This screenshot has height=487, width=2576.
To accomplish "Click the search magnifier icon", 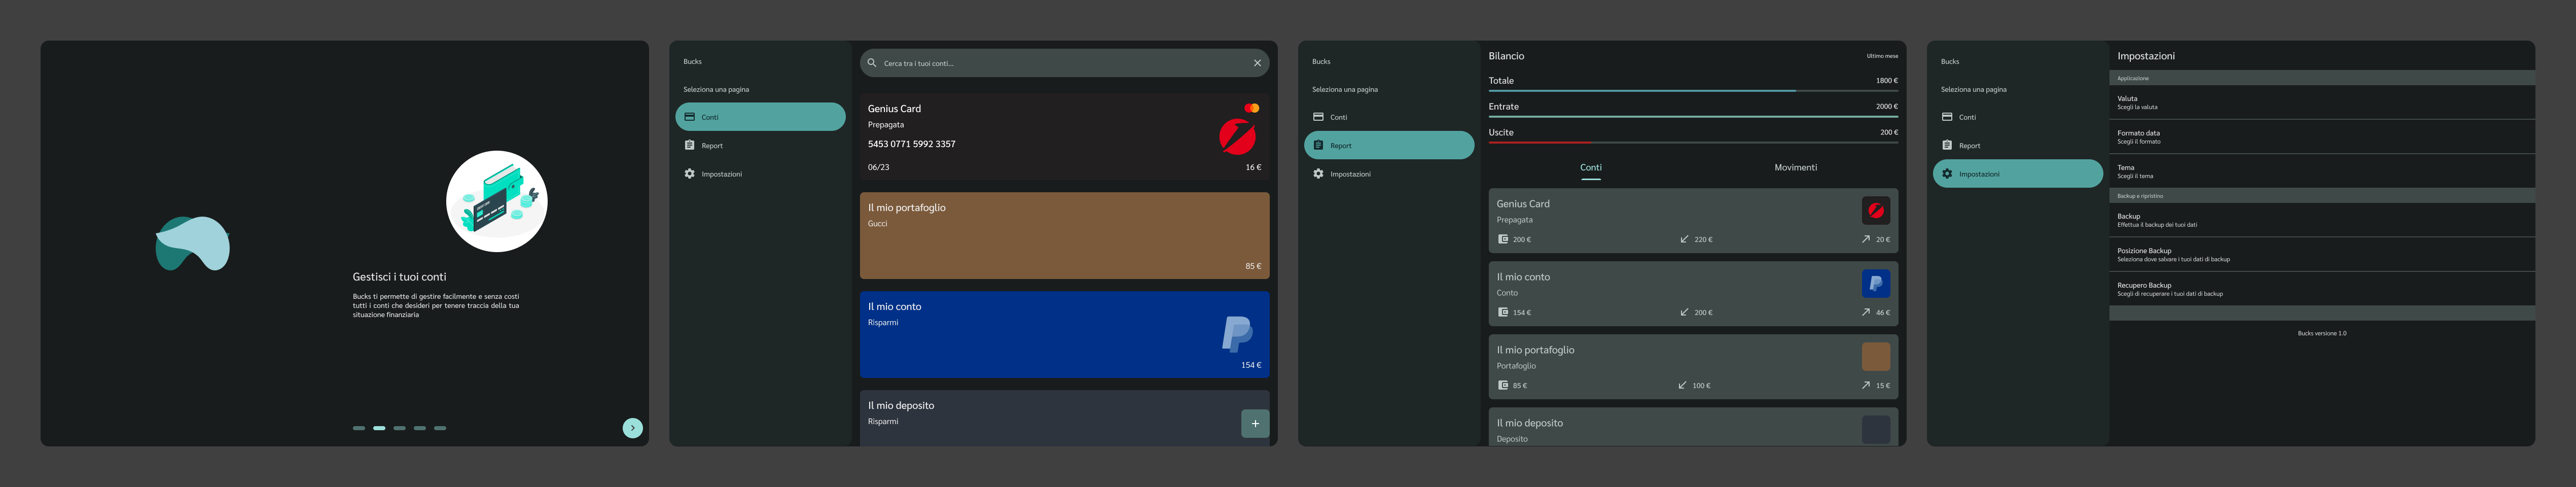I will [872, 62].
